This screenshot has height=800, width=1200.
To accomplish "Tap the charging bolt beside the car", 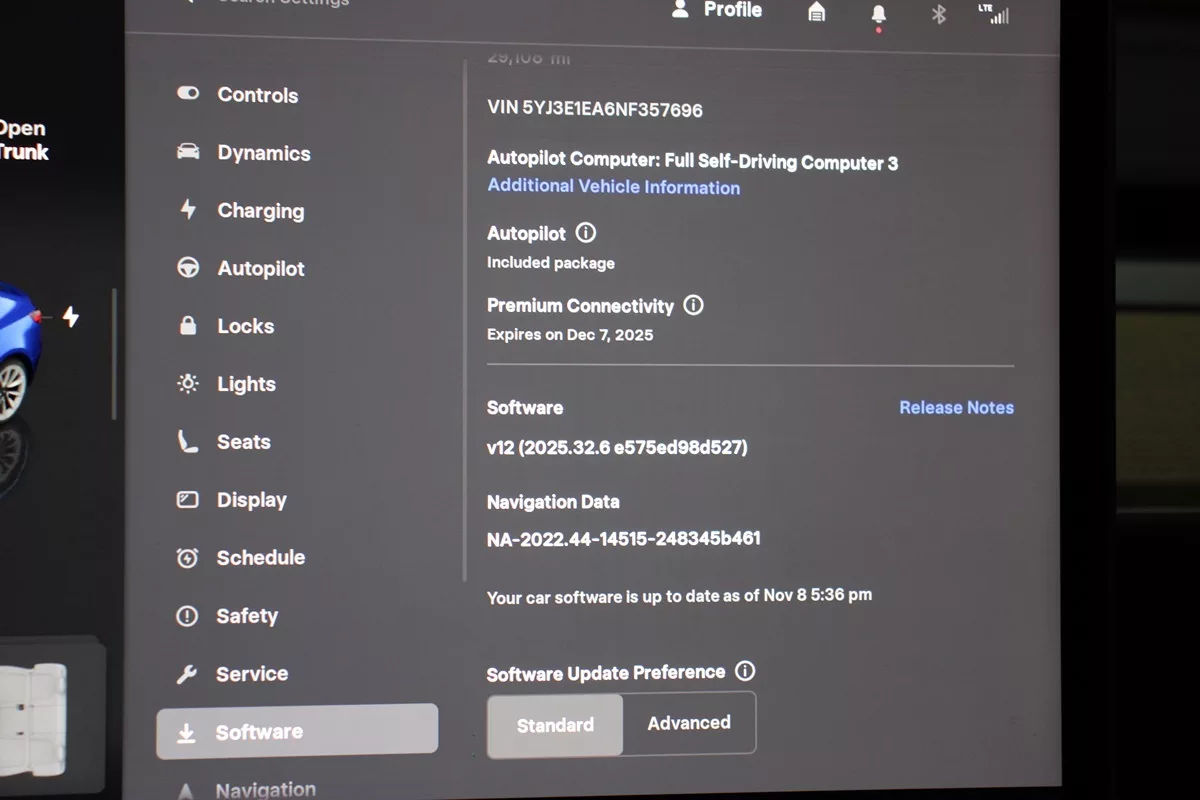I will (x=71, y=317).
